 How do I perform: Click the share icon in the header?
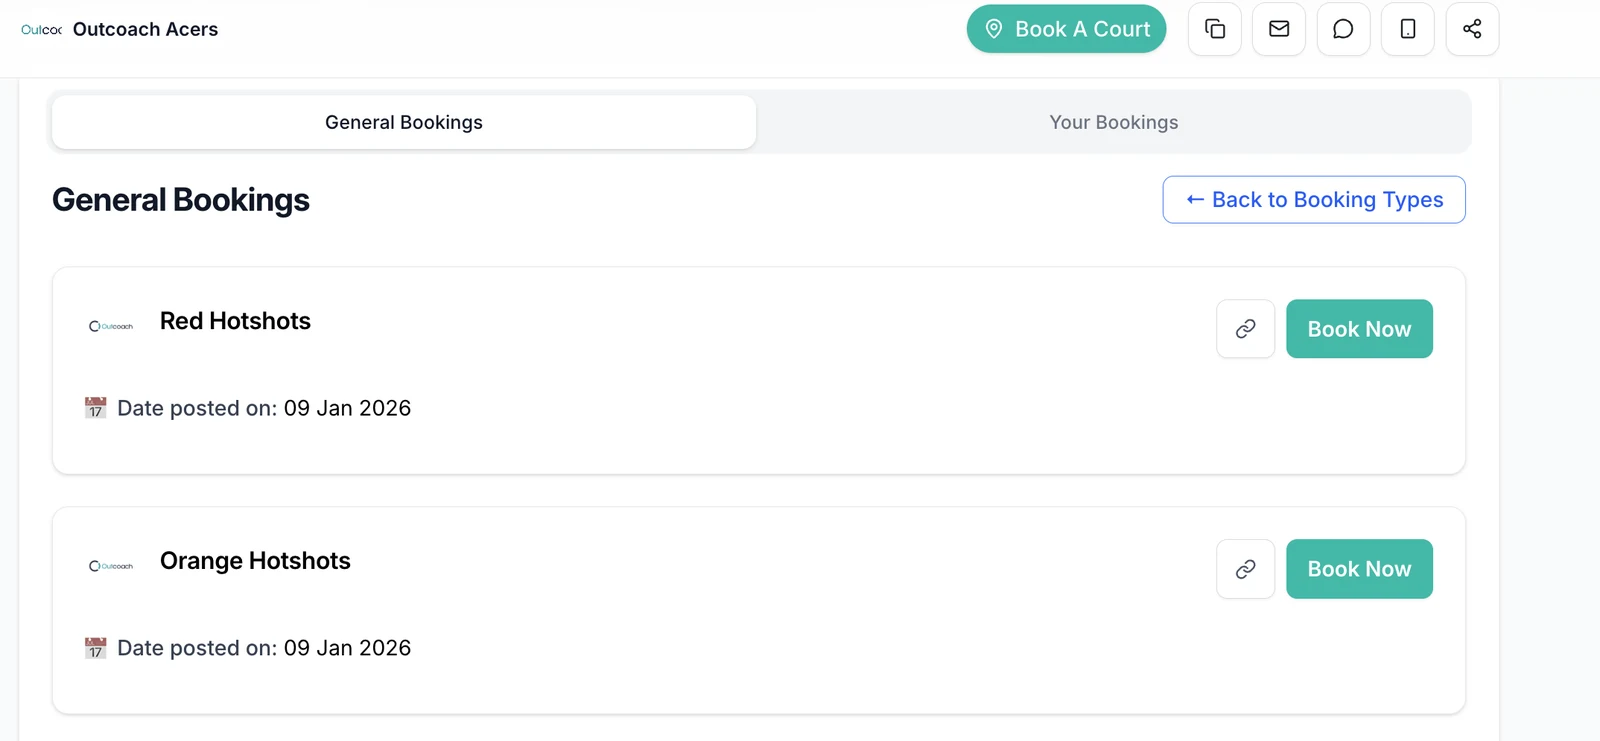(x=1472, y=29)
